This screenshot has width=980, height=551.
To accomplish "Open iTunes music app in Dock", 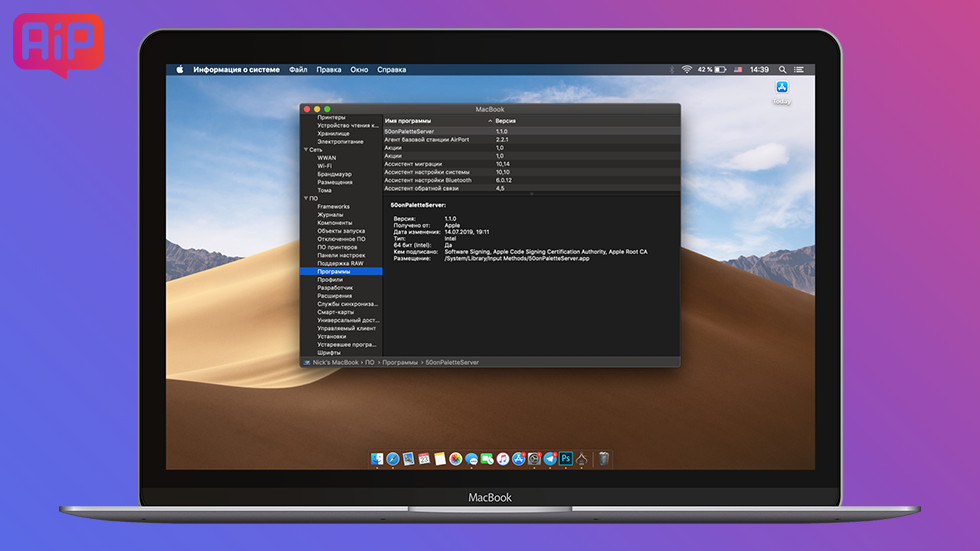I will coord(502,459).
